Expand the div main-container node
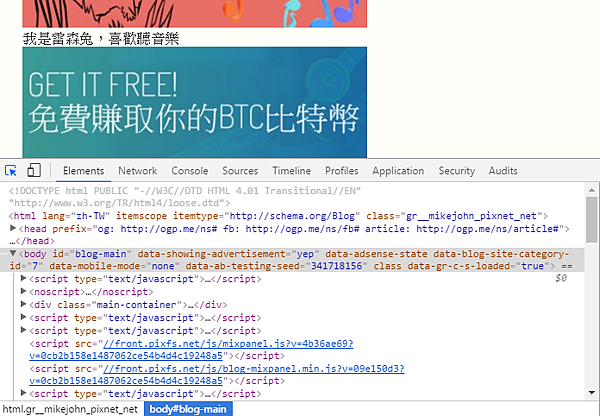The width and height of the screenshot is (600, 416). [23, 304]
